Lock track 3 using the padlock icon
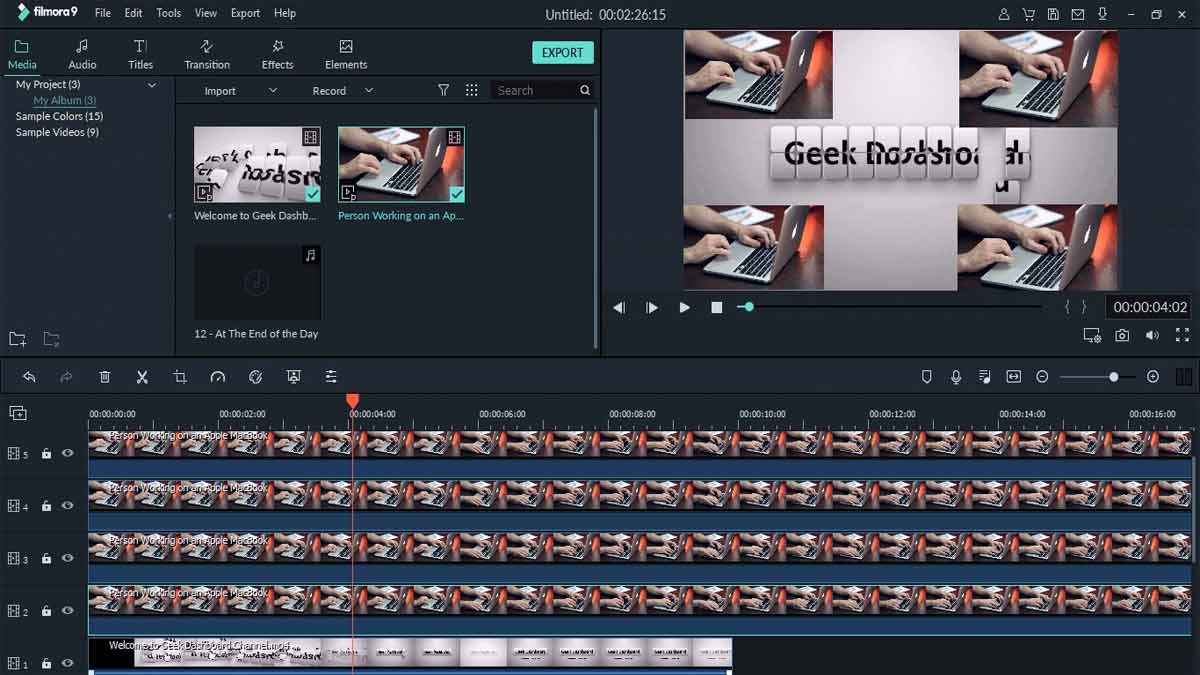The height and width of the screenshot is (675, 1200). [46, 558]
